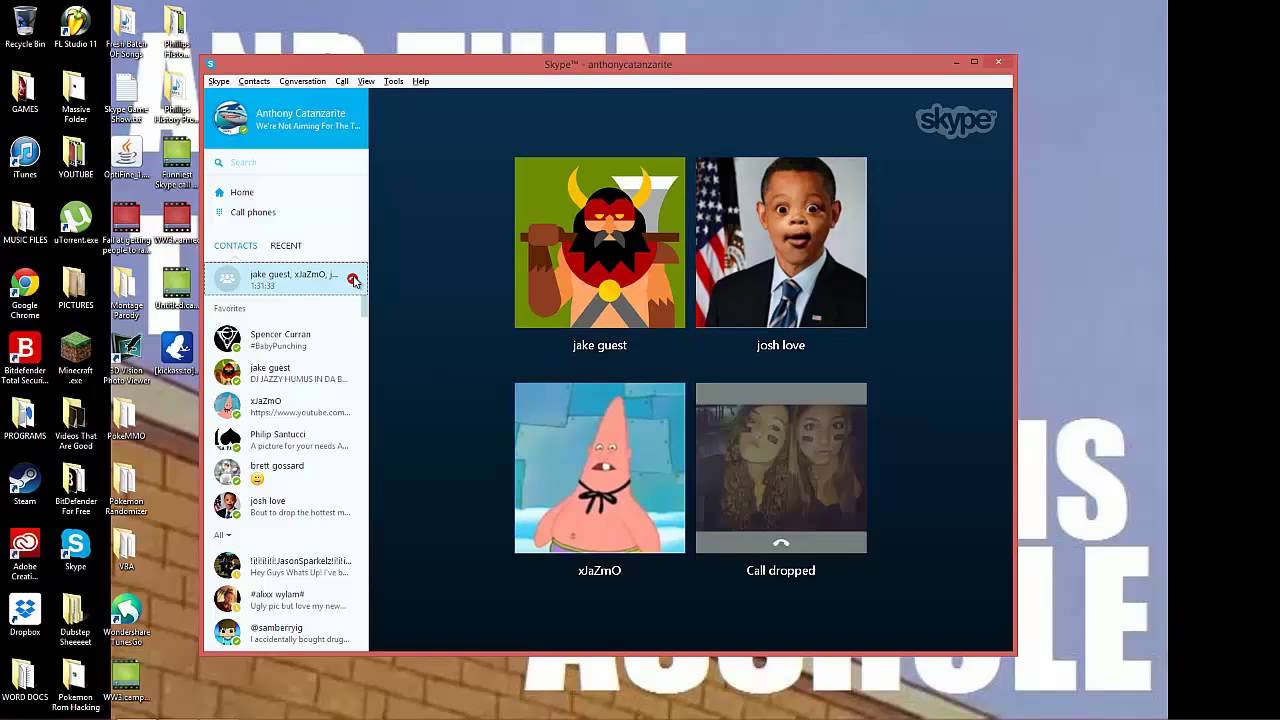Screen dimensions: 1280x720
Task: Select Philip Santucci's spade avatar
Action: pos(228,439)
